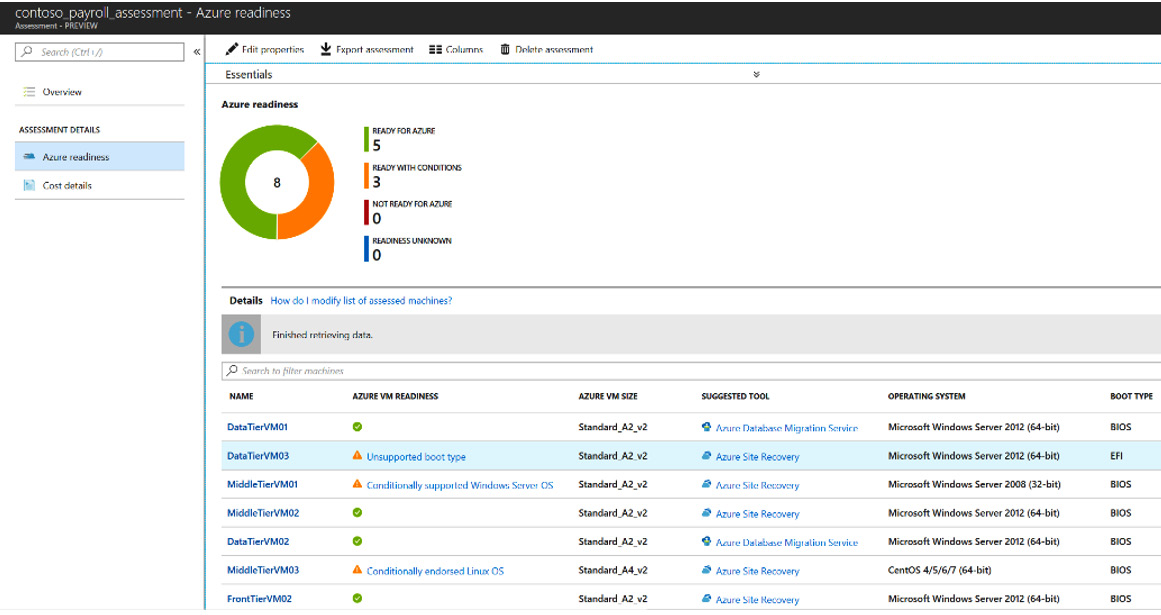Sort by the BOOT TYPE column header

[x=1131, y=396]
